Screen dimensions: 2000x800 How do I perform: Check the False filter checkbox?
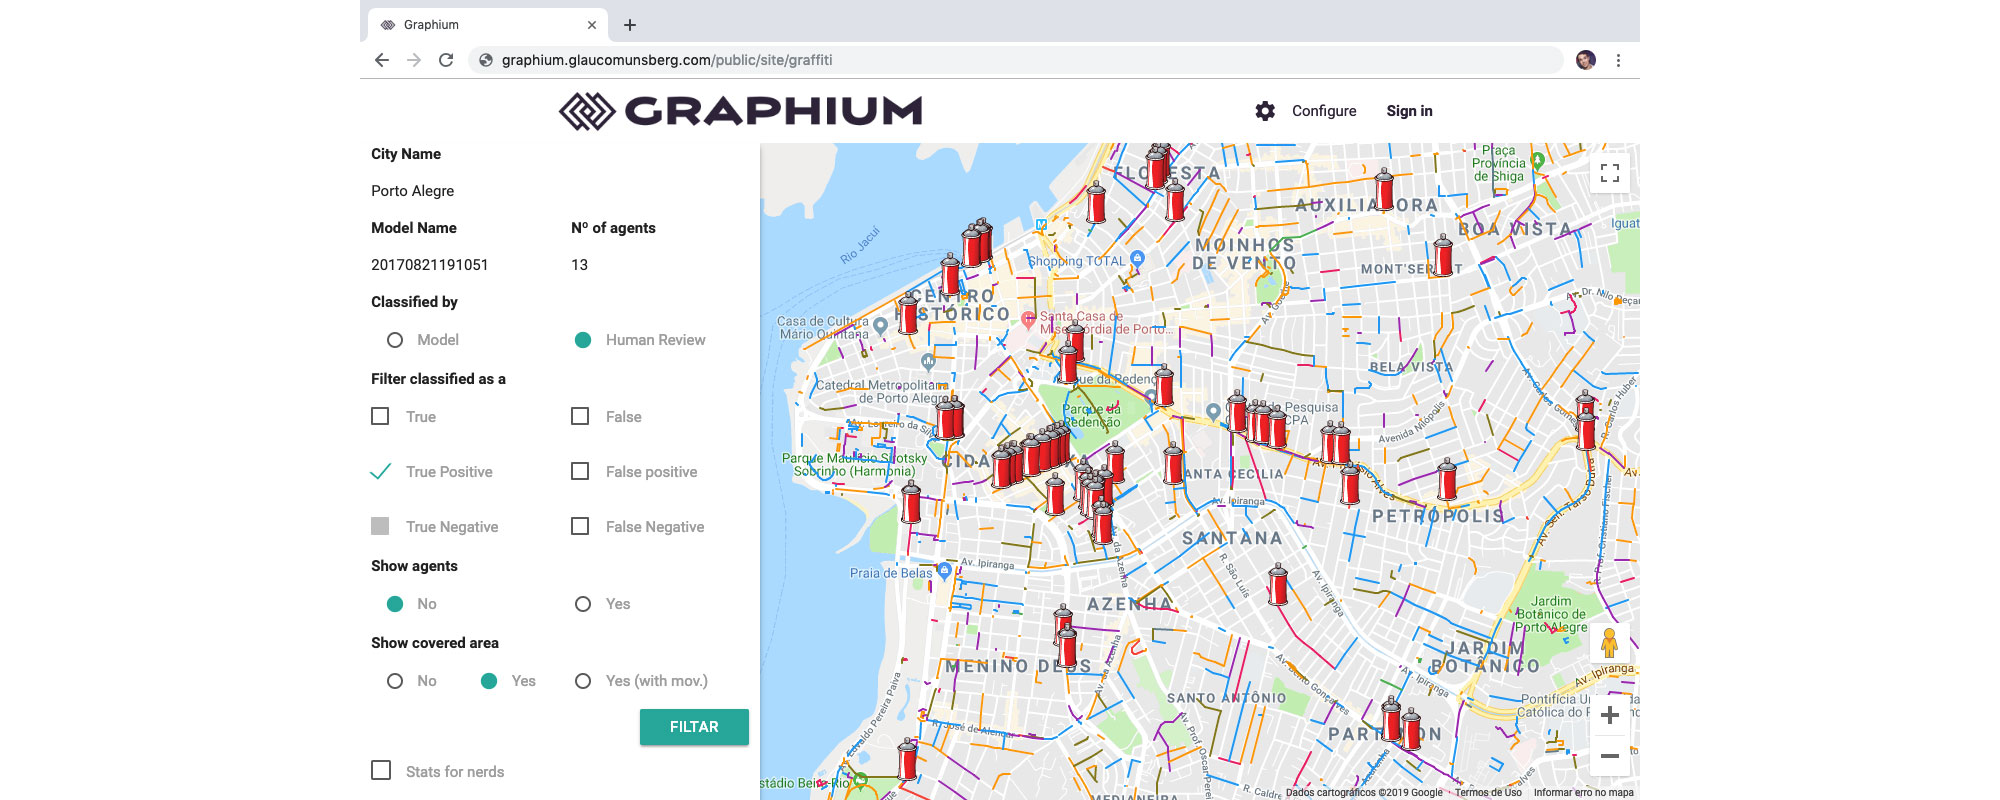[580, 416]
